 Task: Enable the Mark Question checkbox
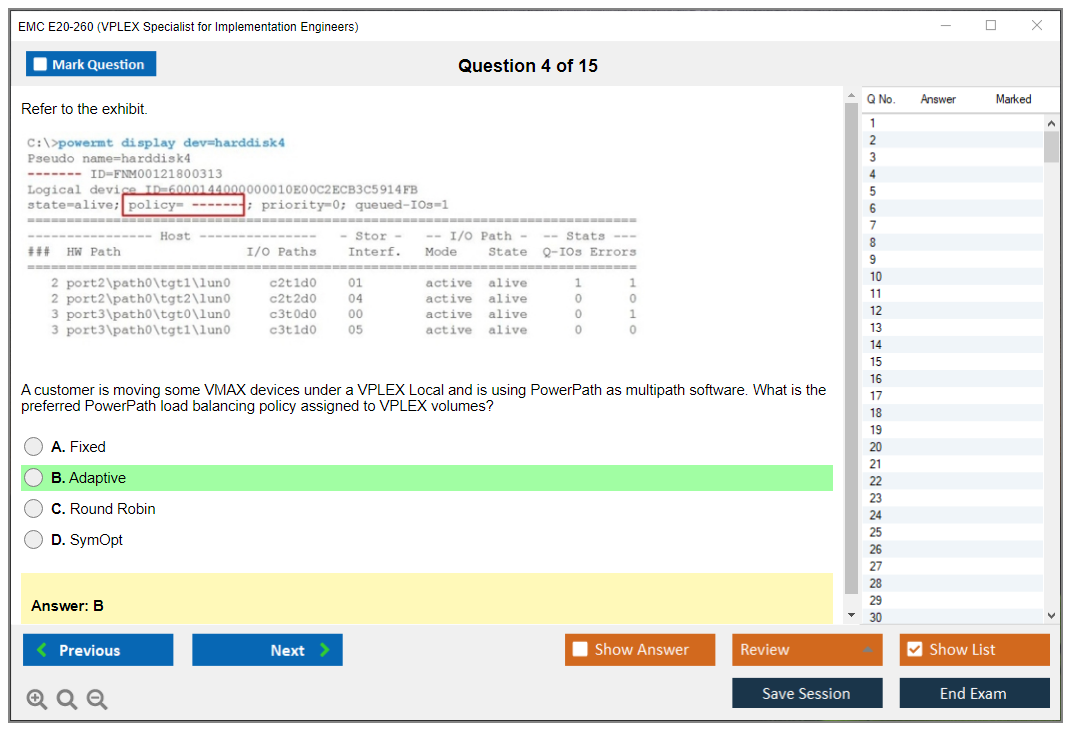click(x=40, y=65)
